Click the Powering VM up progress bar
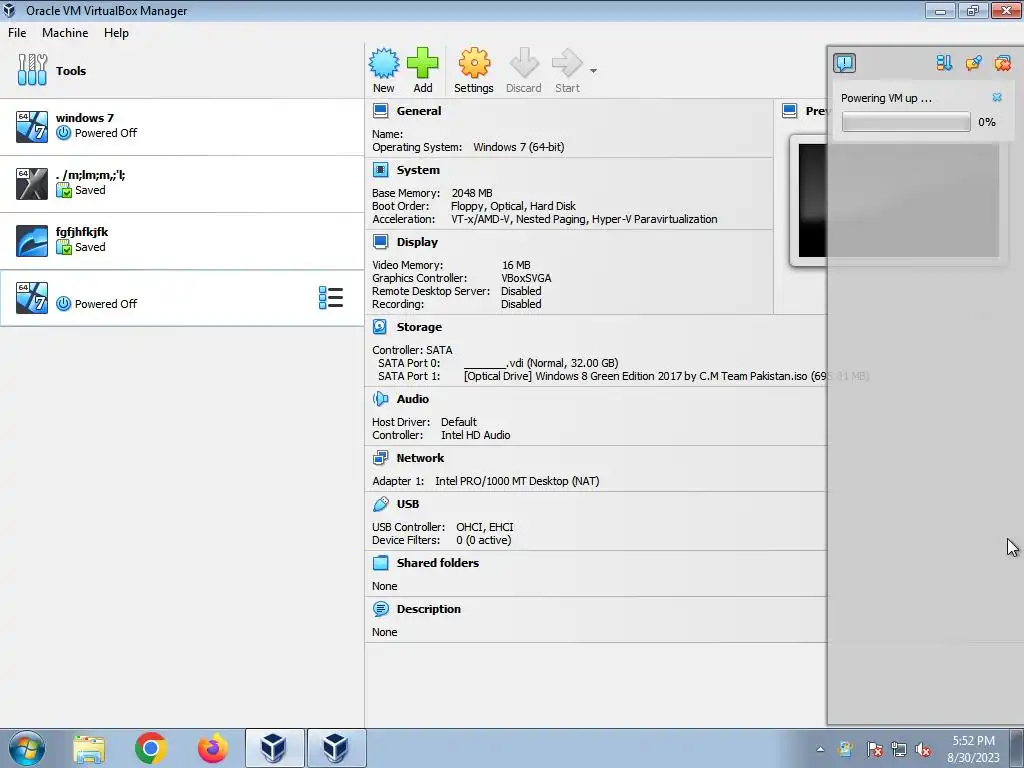Image resolution: width=1024 pixels, height=768 pixels. (906, 122)
